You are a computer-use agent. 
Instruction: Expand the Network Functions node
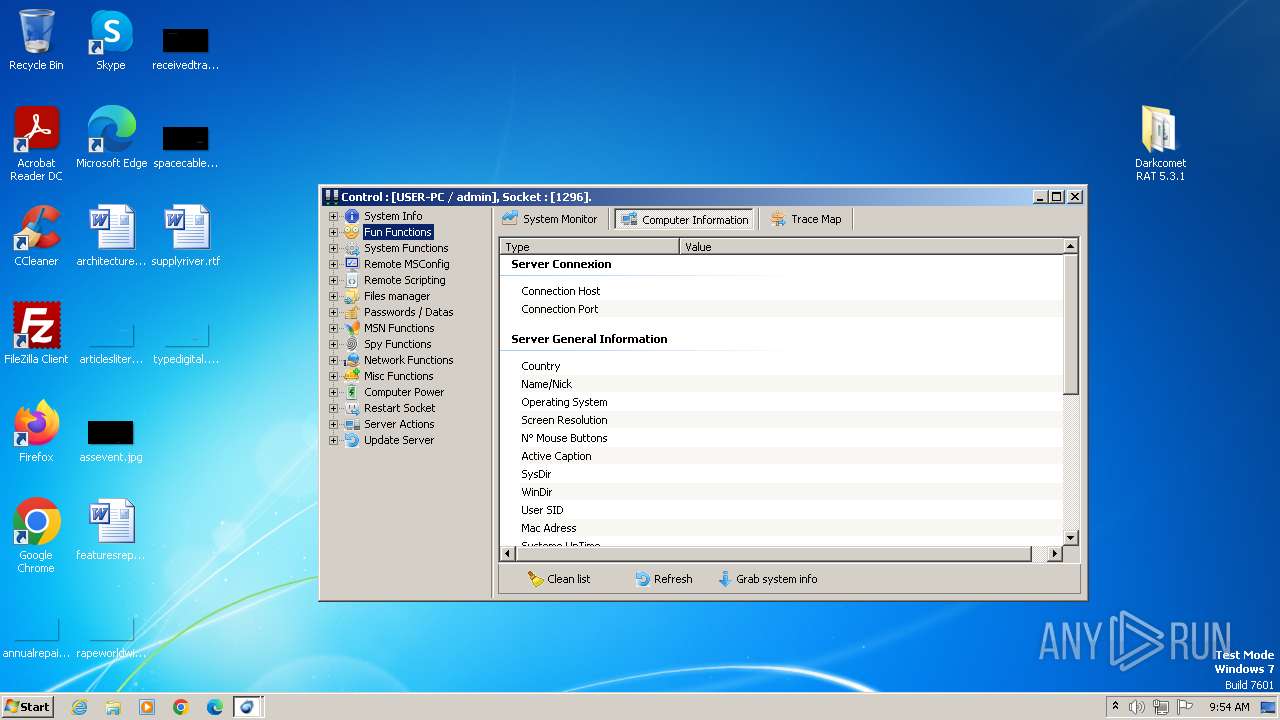tap(334, 360)
